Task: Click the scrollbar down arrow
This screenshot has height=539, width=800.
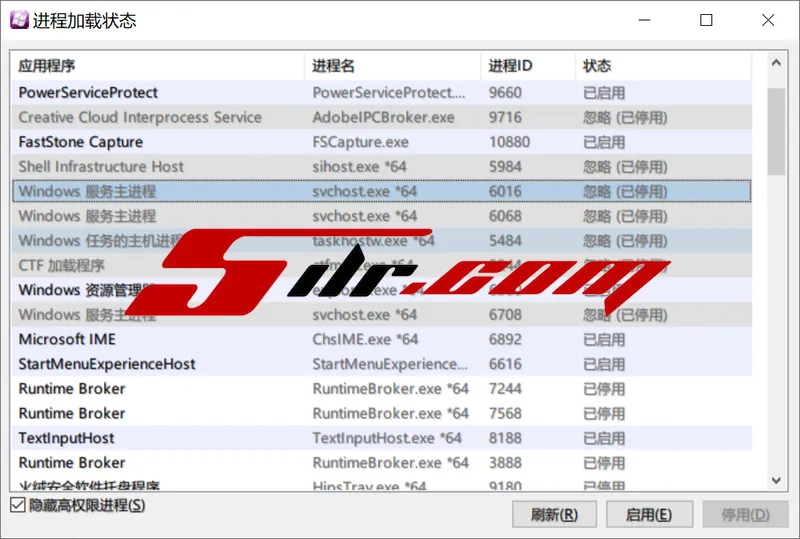Action: click(777, 480)
